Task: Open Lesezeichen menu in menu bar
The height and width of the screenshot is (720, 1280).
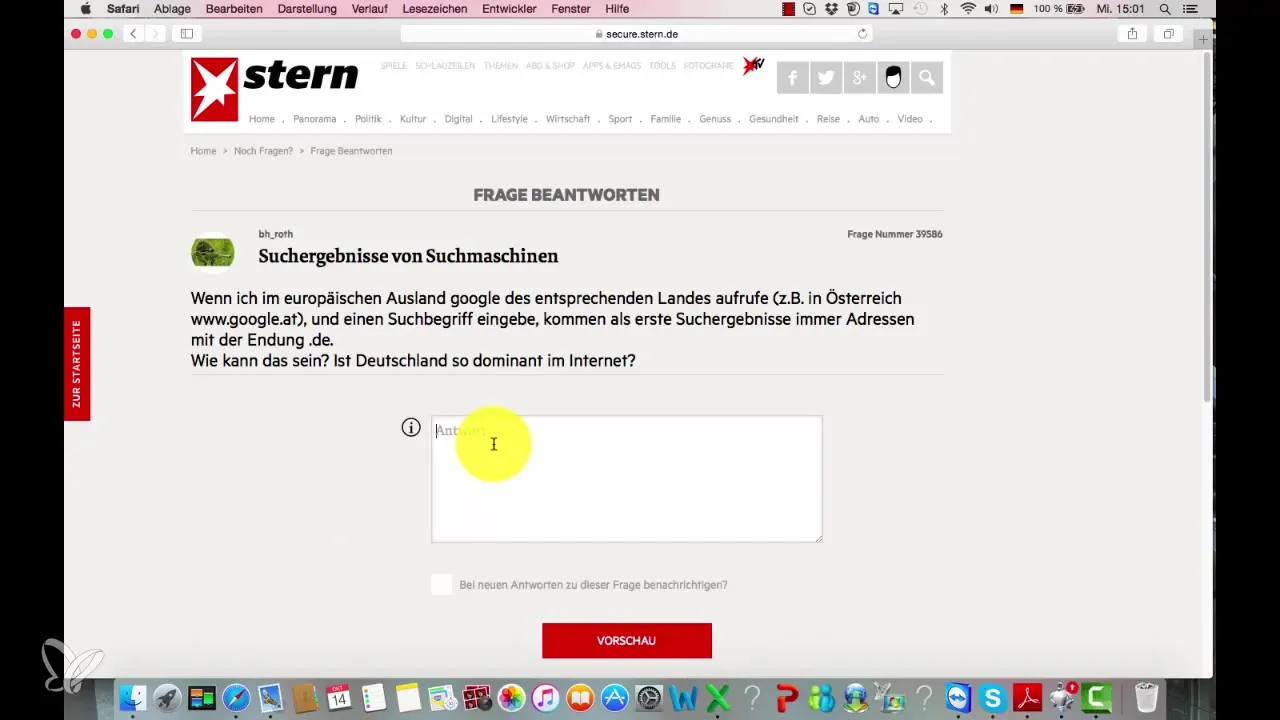Action: point(433,9)
